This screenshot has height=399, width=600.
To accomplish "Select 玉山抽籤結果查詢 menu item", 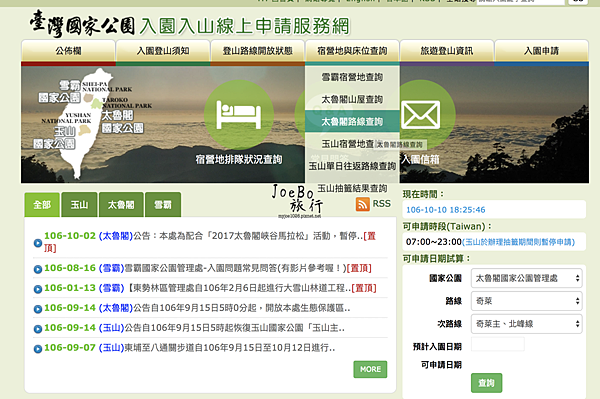I will [352, 188].
